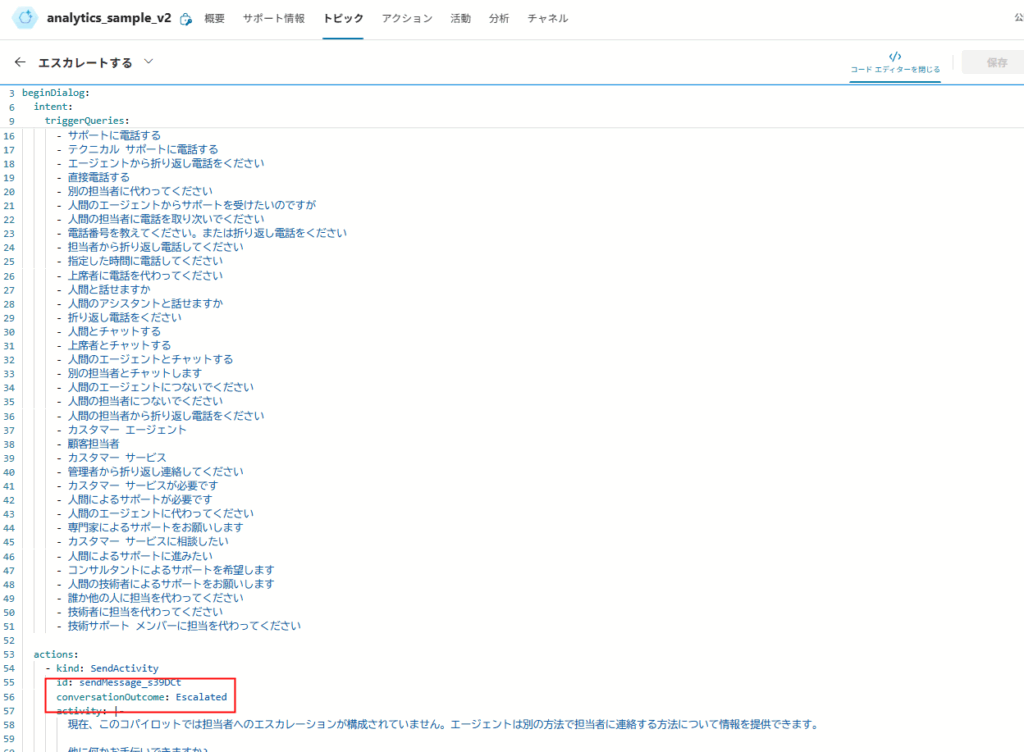Click the intent: line in code
Viewport: 1024px width, 752px height.
pyautogui.click(x=53, y=106)
